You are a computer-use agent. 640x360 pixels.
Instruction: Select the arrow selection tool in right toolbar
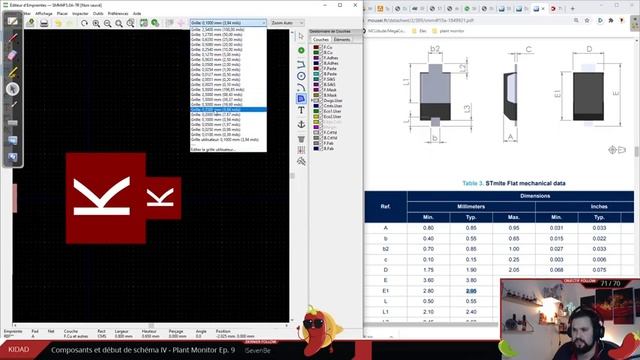301,36
